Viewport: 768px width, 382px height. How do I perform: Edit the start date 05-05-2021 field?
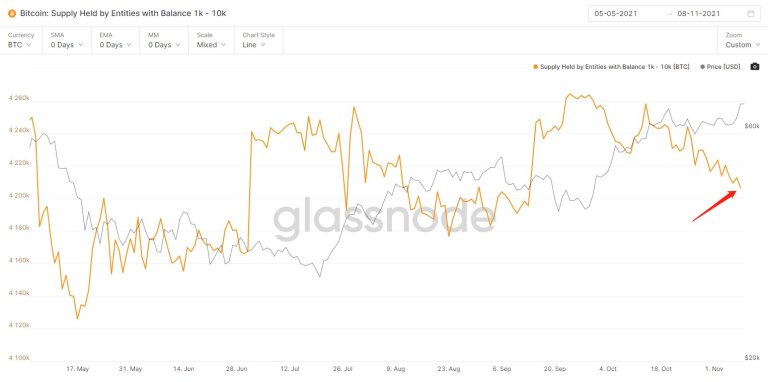pos(616,14)
